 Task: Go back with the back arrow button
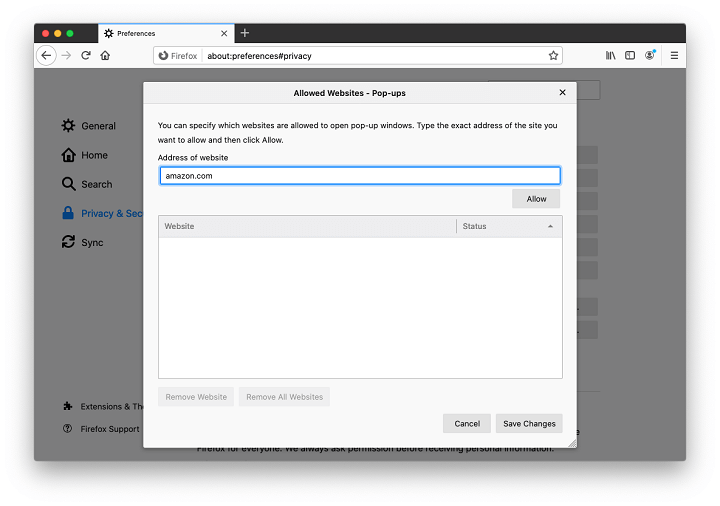pyautogui.click(x=46, y=56)
